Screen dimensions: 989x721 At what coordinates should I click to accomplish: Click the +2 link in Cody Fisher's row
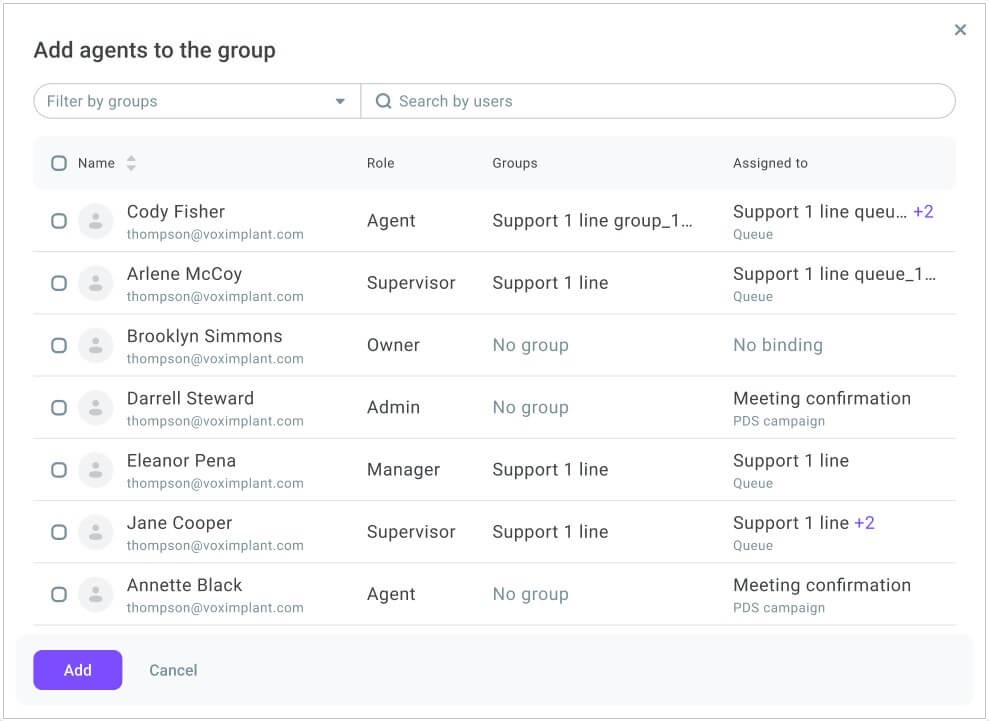click(923, 211)
